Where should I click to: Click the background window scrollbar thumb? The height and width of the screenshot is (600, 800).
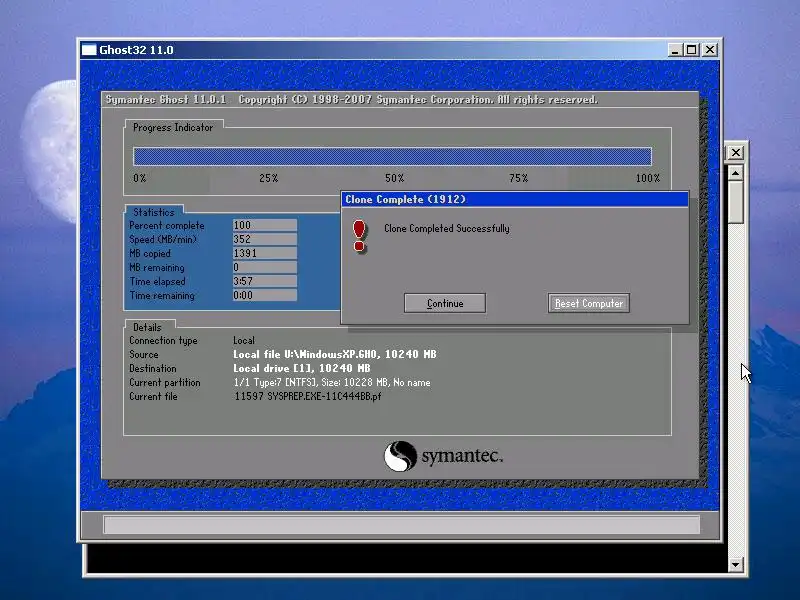735,202
